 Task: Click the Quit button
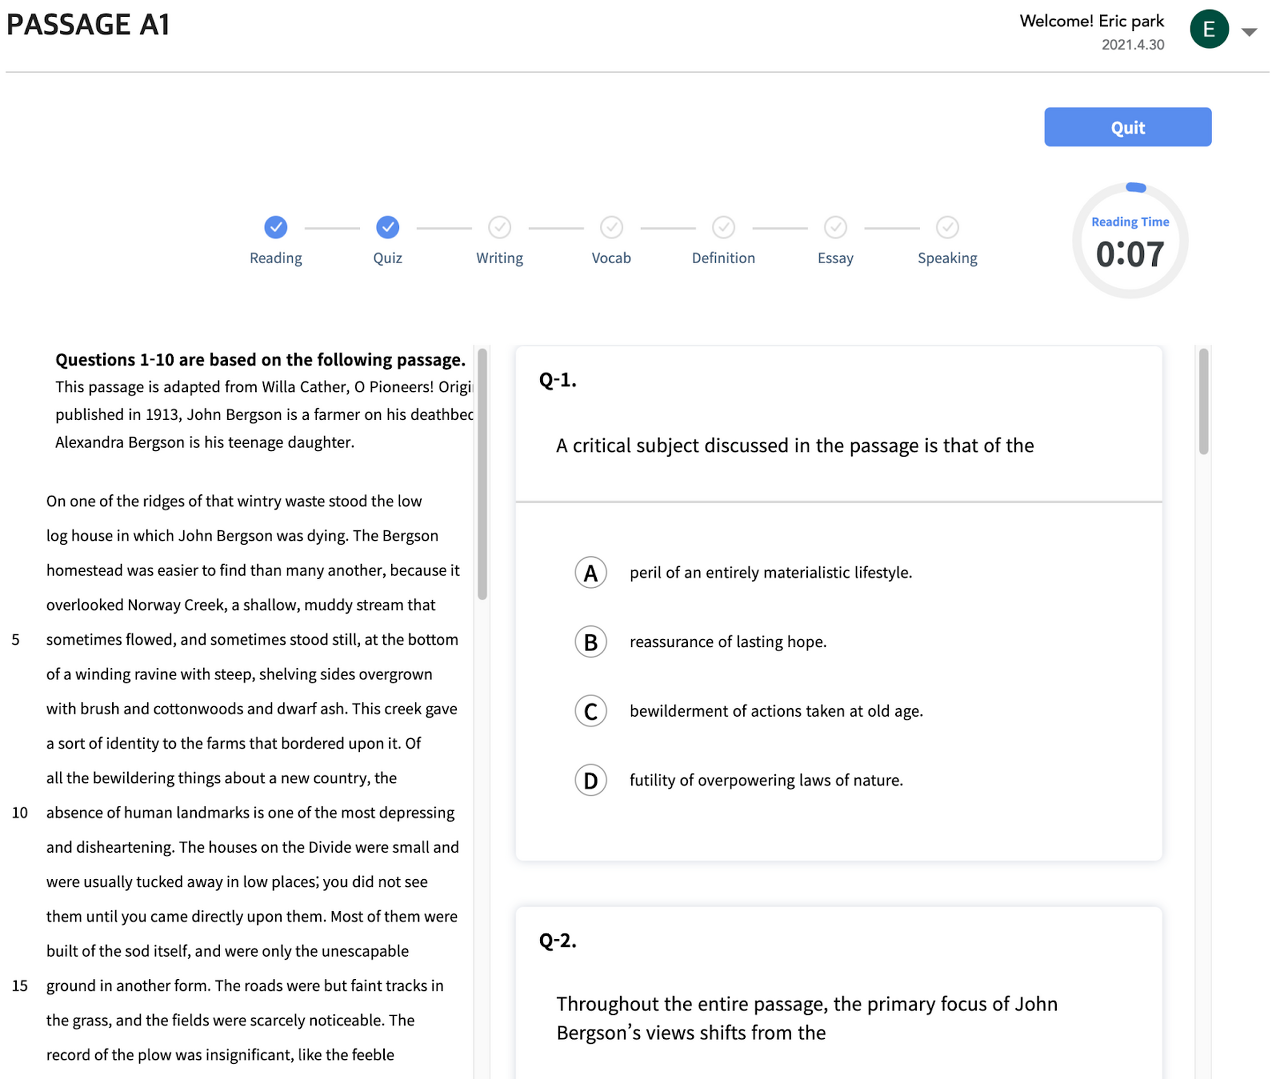pyautogui.click(x=1128, y=127)
